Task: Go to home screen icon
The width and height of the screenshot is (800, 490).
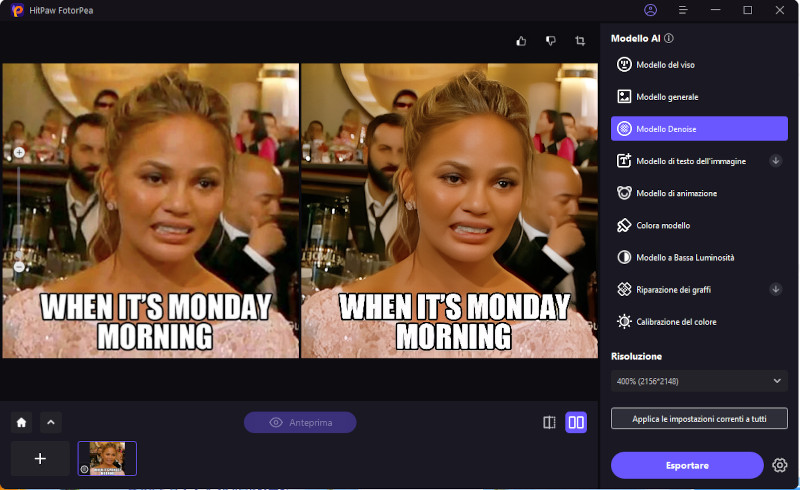Action: click(x=21, y=422)
